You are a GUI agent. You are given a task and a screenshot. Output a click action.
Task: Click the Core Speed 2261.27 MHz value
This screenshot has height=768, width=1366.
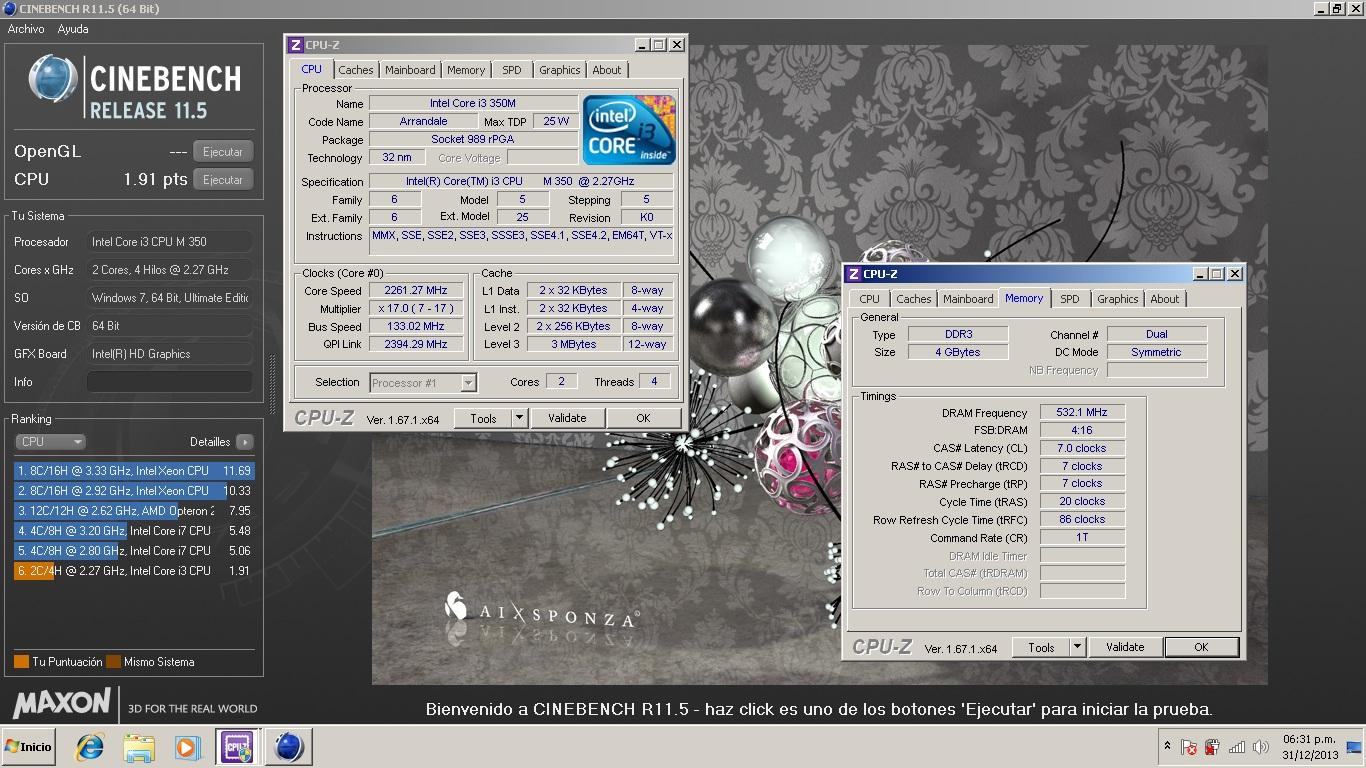pyautogui.click(x=415, y=290)
